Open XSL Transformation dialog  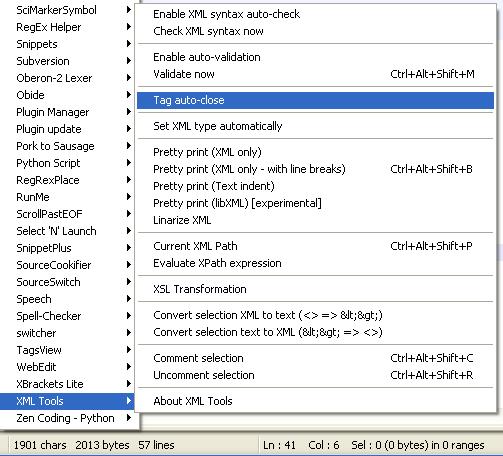315,289
